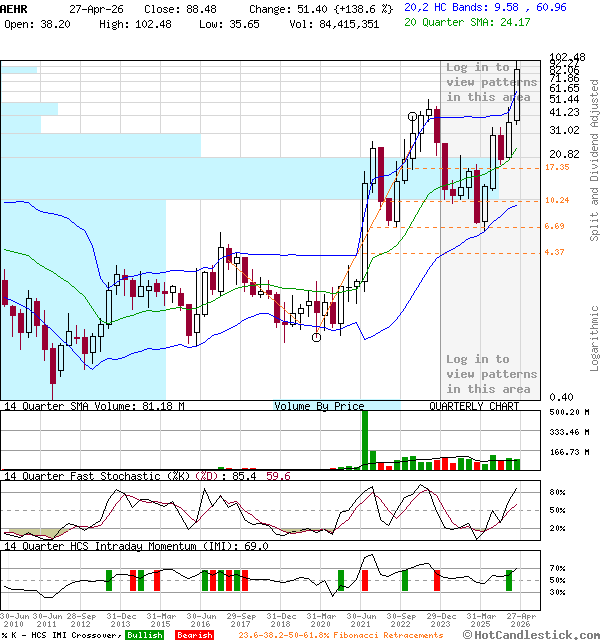This screenshot has height=640, width=600.
Task: Click the '20 Quarter SMA: 24.17' legend
Action: (x=470, y=22)
